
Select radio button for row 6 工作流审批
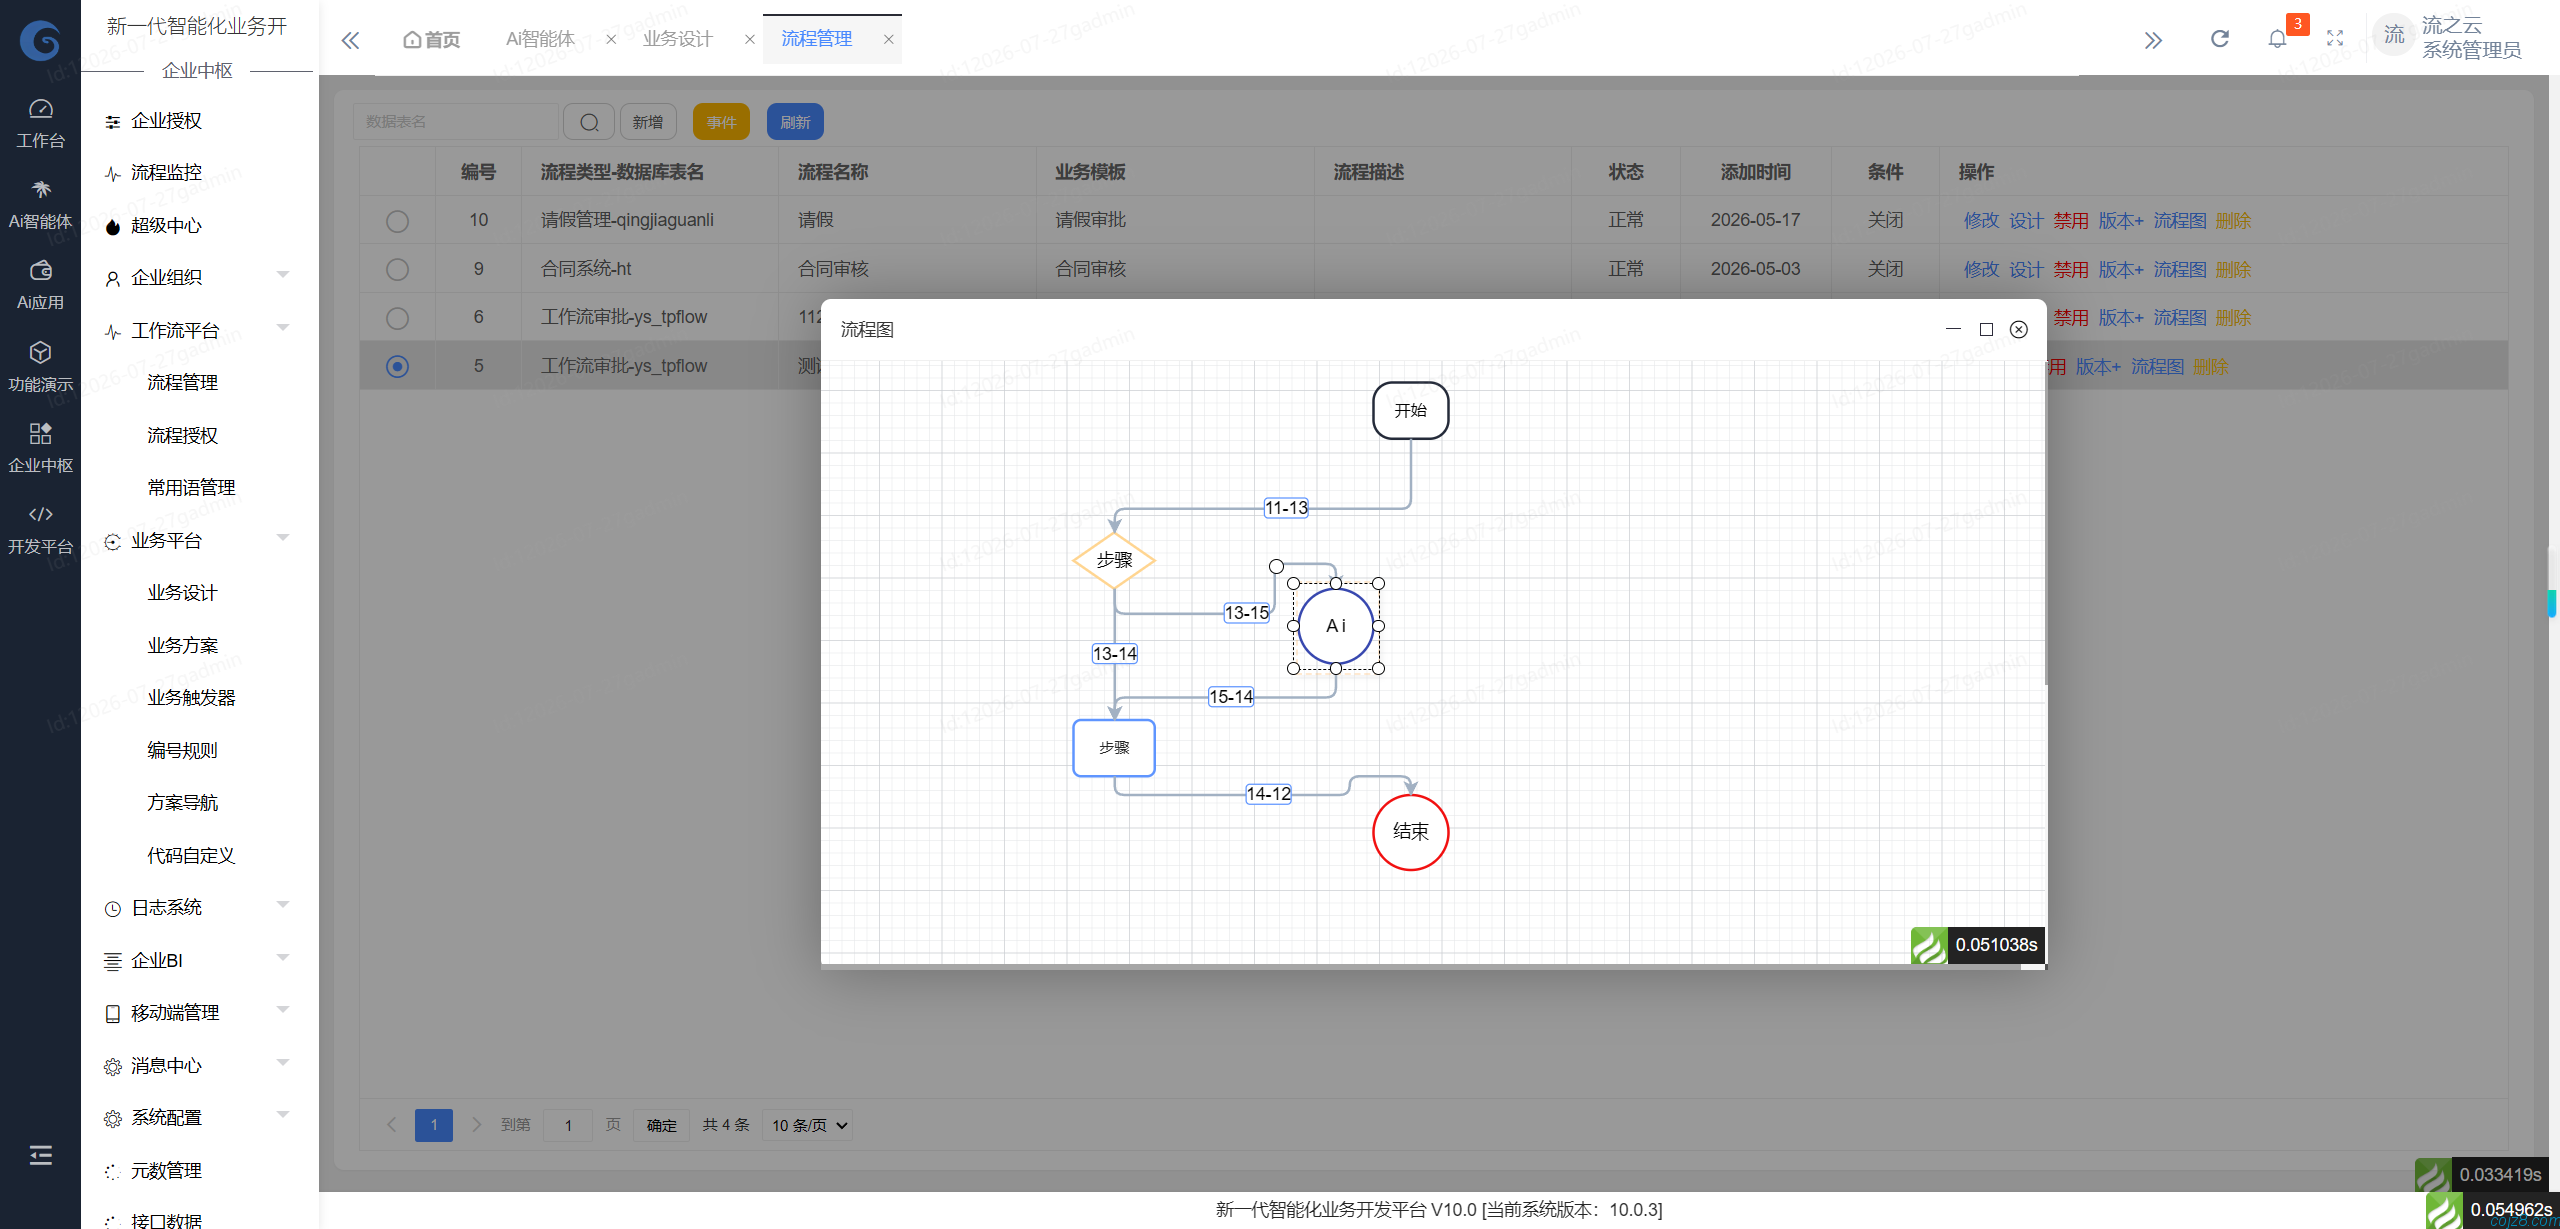click(x=397, y=318)
